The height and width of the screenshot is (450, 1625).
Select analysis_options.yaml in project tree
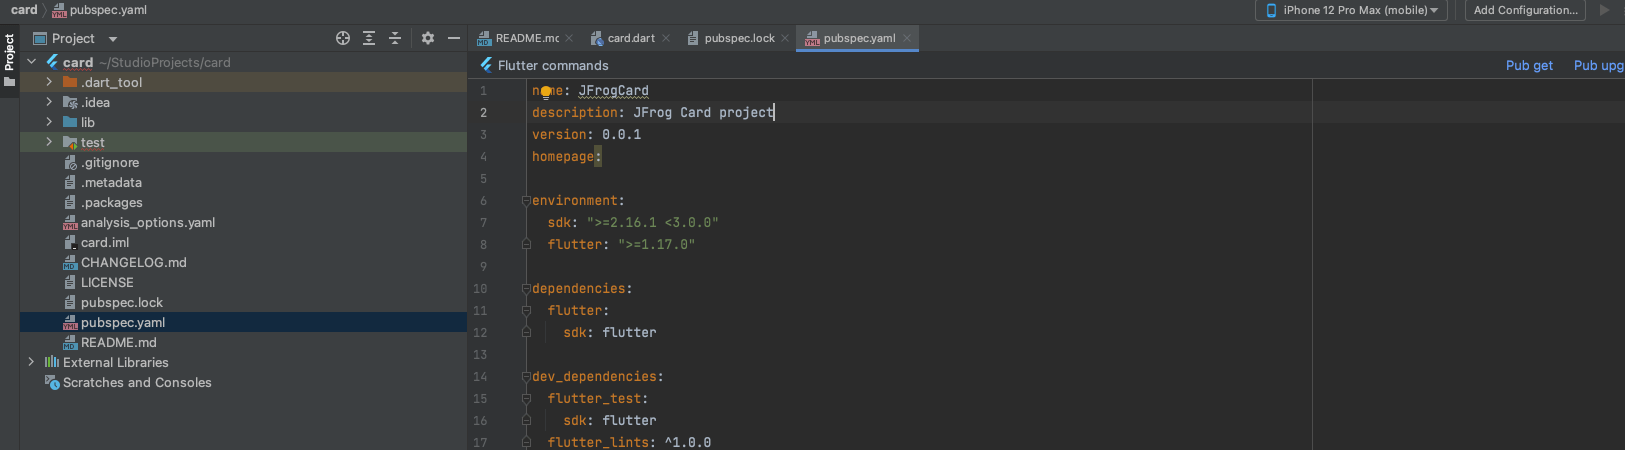point(147,222)
